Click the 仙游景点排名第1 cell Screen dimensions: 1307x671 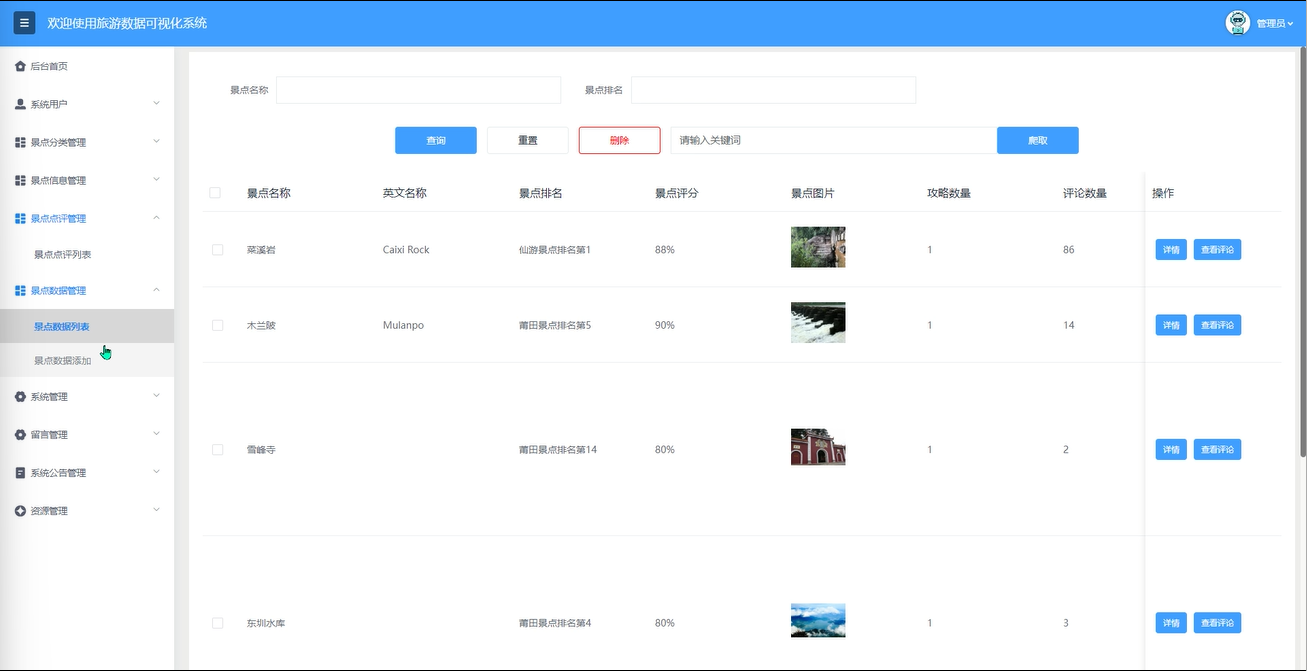pyautogui.click(x=555, y=249)
